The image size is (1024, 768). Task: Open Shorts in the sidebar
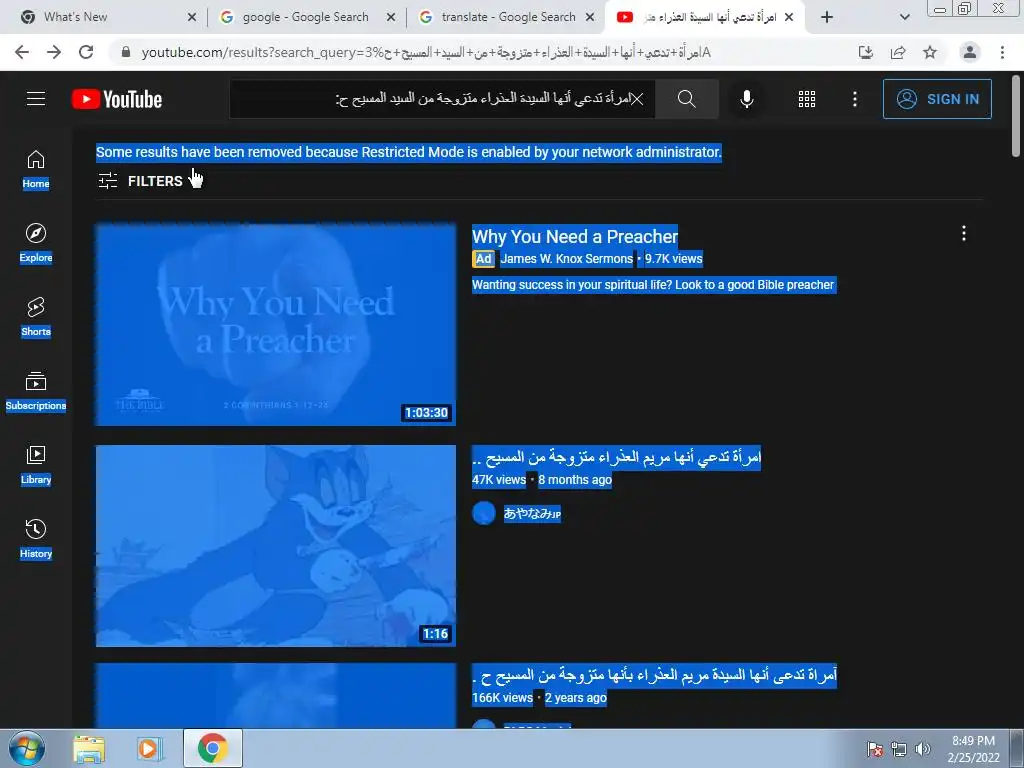pos(36,317)
